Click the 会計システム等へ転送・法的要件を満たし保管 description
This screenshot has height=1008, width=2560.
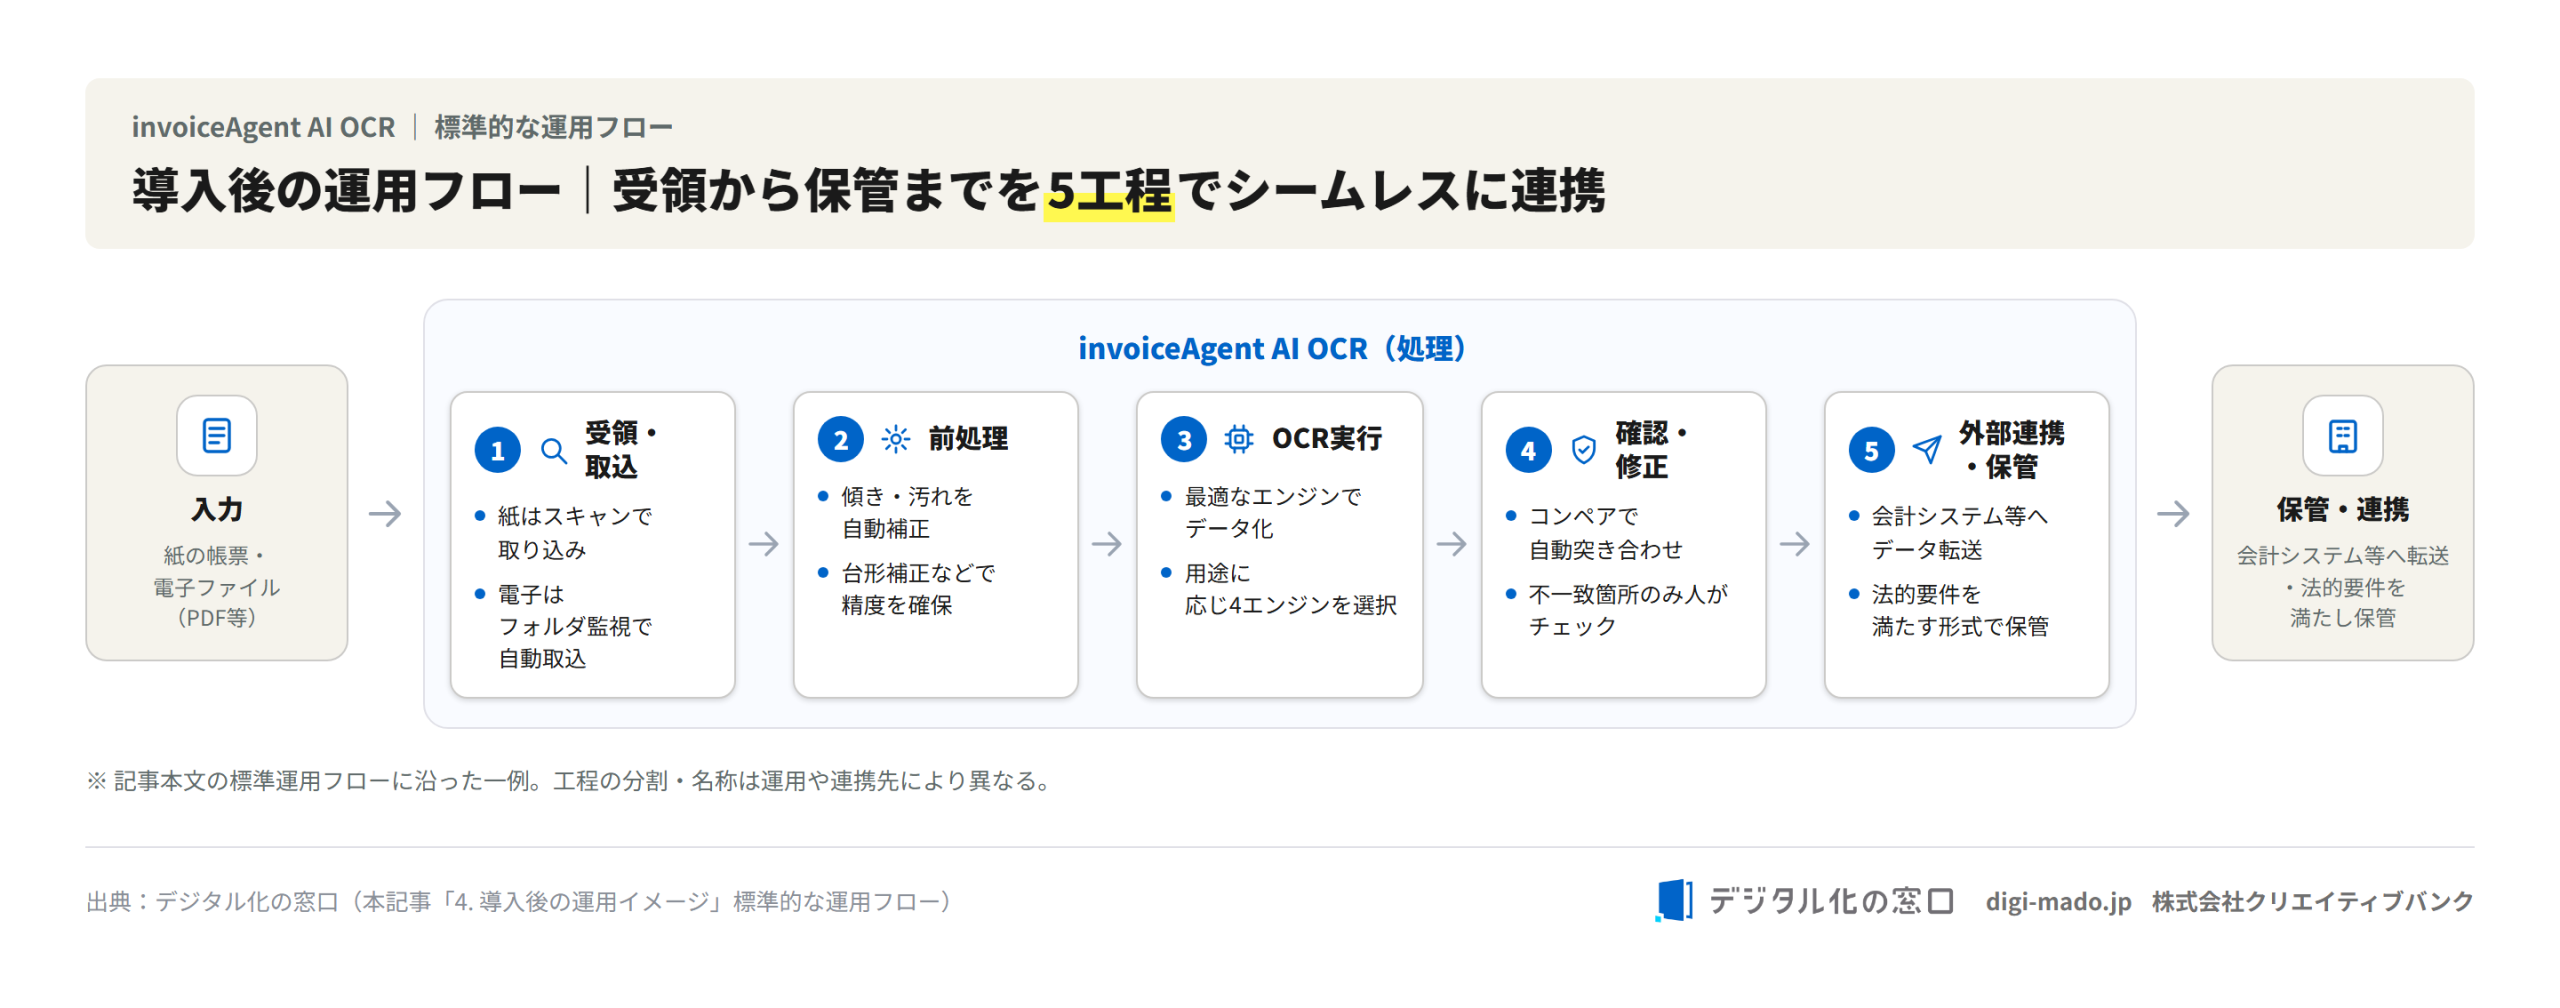click(2342, 587)
